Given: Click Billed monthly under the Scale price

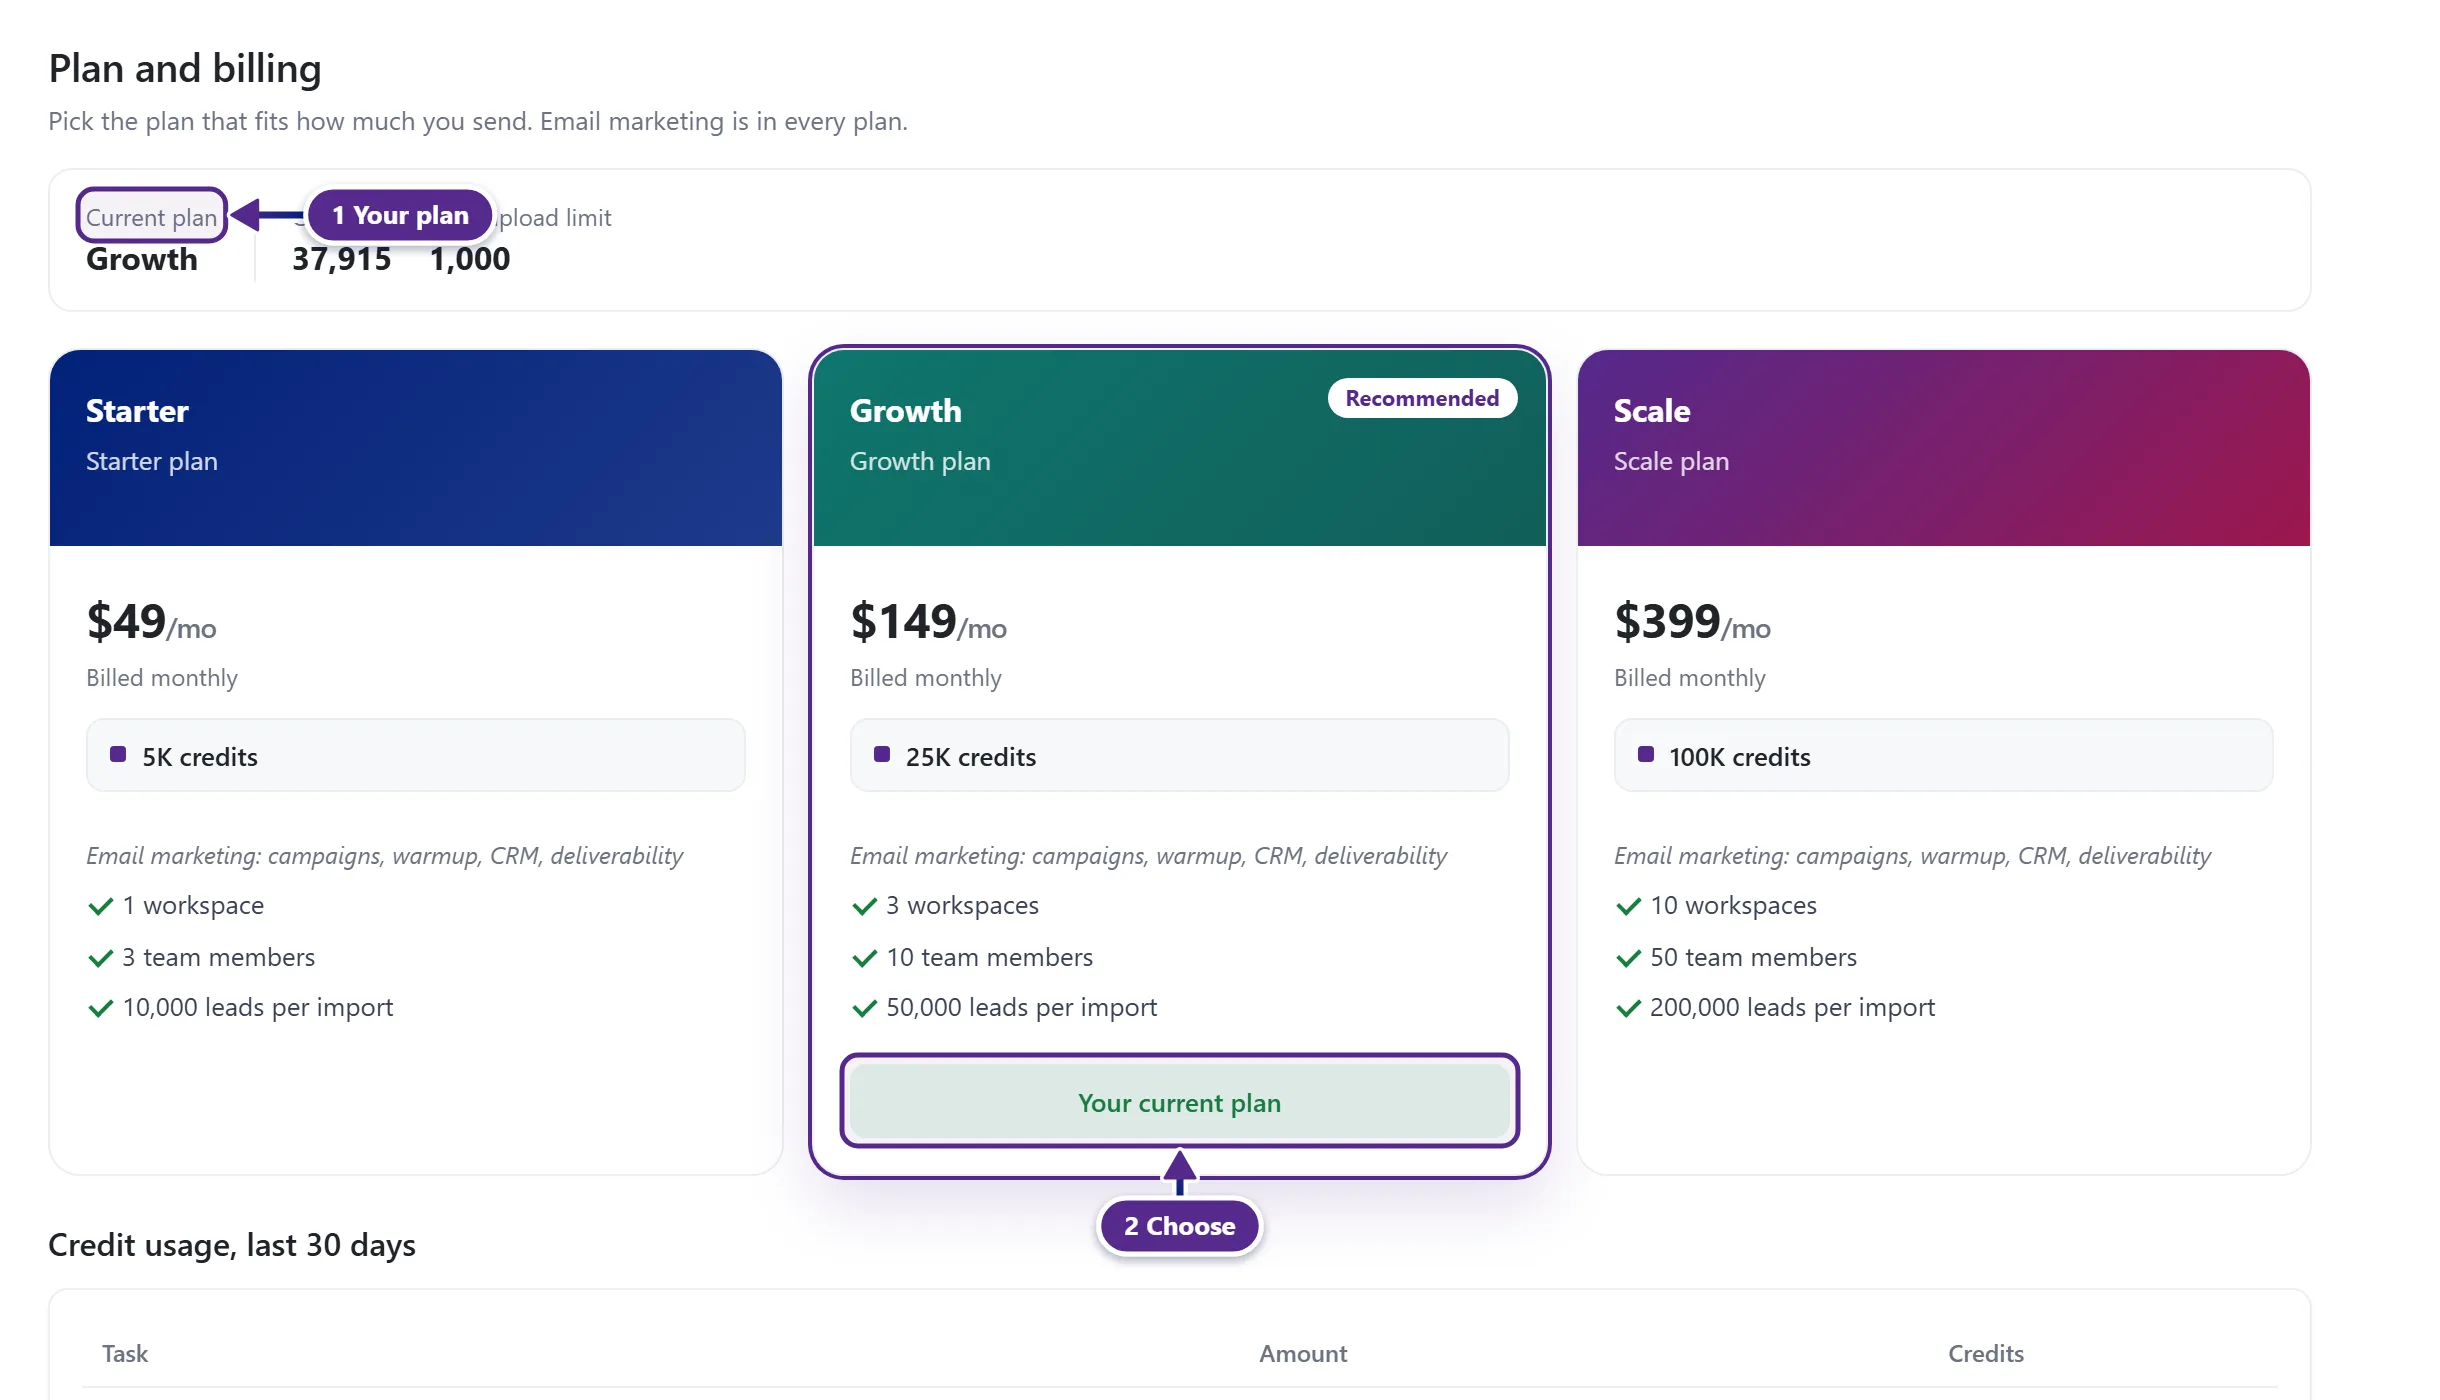Looking at the screenshot, I should coord(1690,677).
